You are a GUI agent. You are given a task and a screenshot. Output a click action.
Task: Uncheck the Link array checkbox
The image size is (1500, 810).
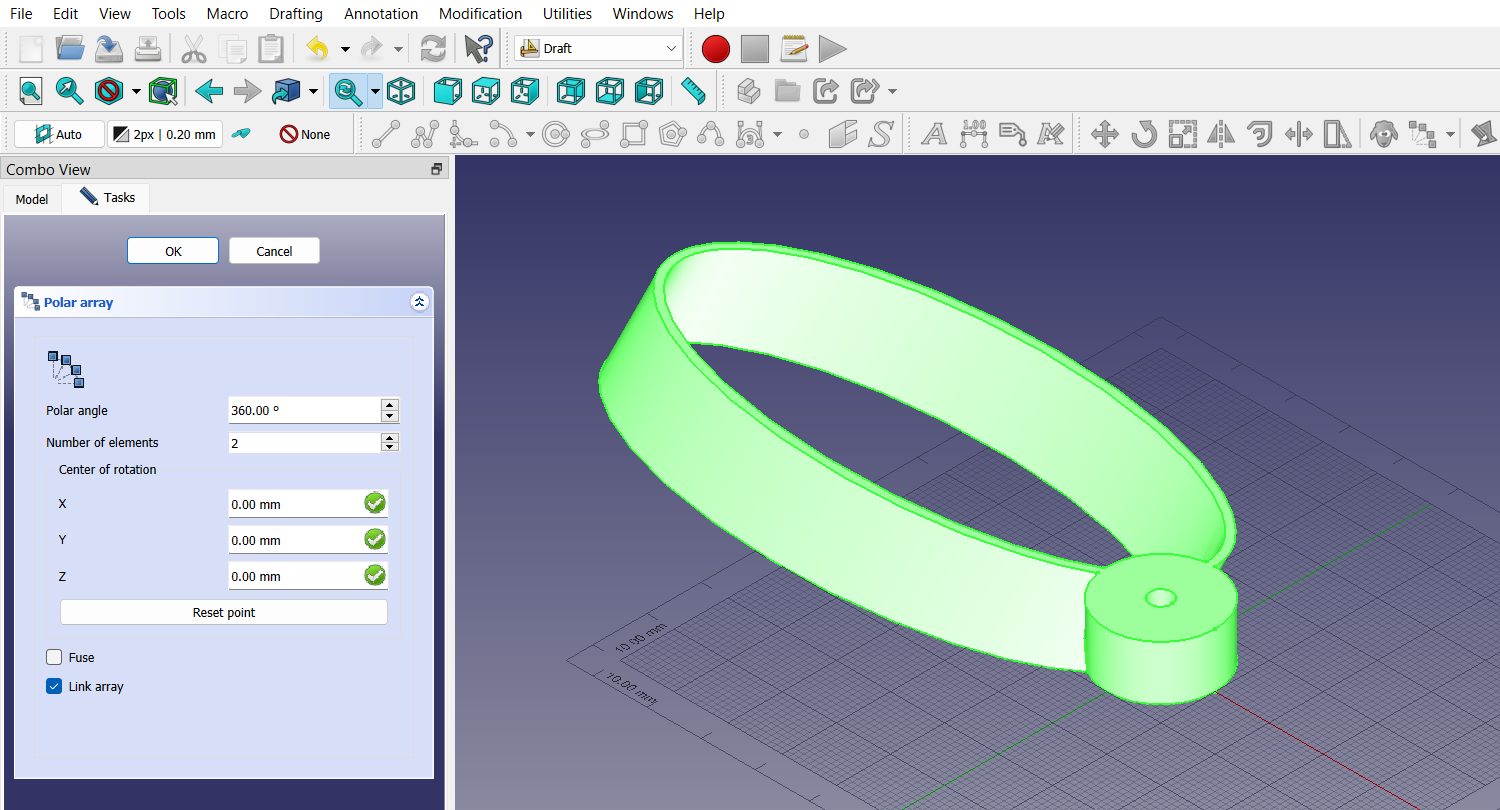tap(53, 686)
